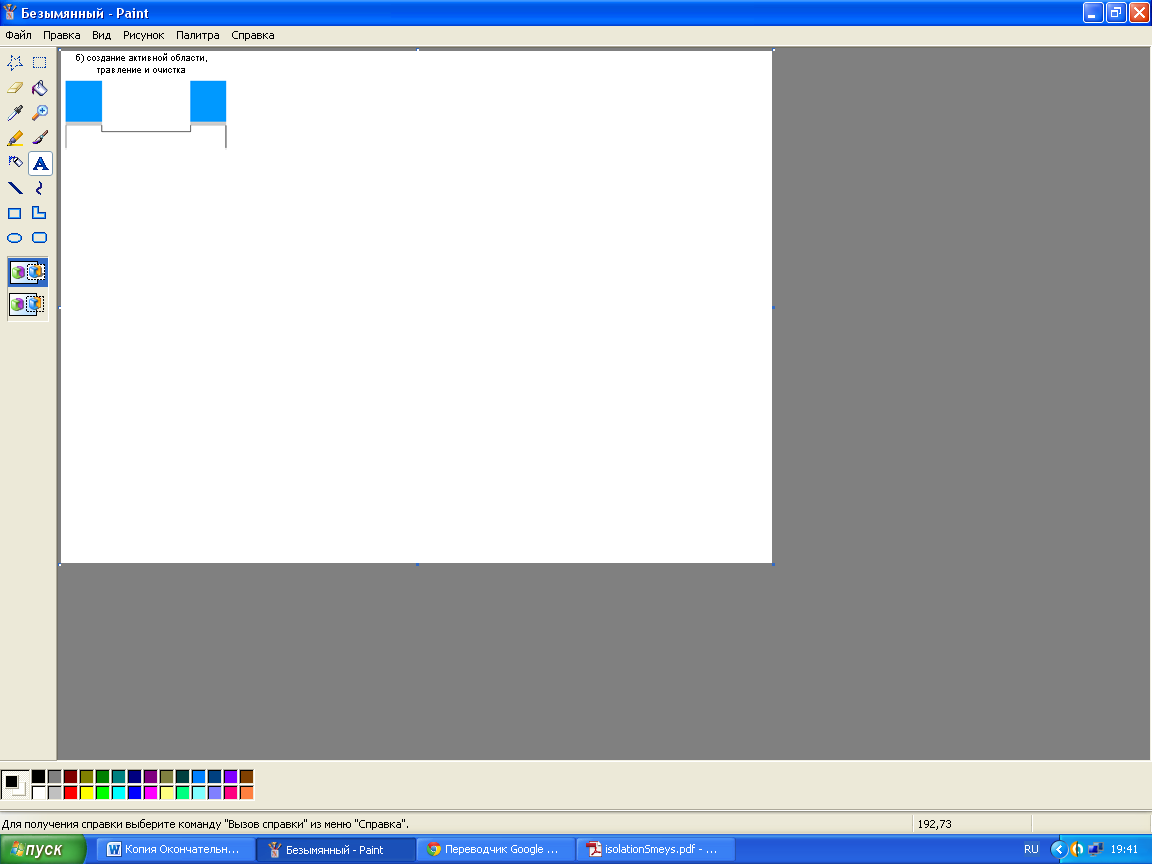Pick pure blue palette swatch
The width and height of the screenshot is (1152, 864).
pyautogui.click(x=134, y=793)
